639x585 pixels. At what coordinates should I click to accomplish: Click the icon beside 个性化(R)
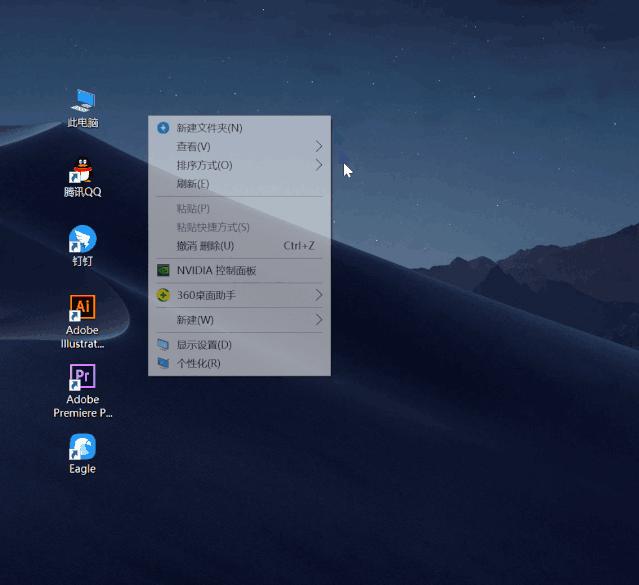[x=163, y=363]
